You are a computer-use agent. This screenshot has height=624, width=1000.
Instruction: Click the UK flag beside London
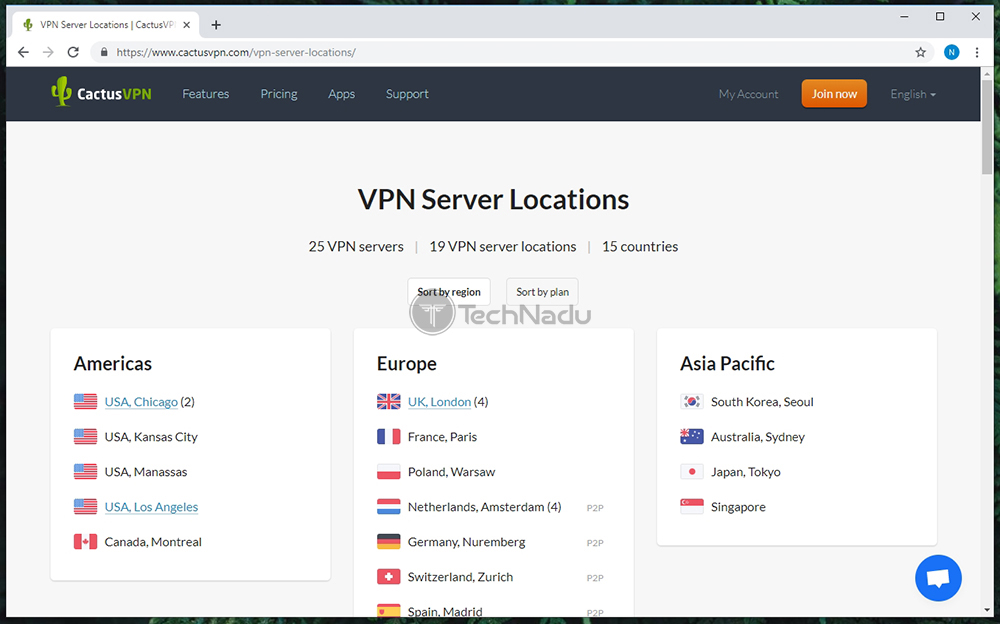388,401
